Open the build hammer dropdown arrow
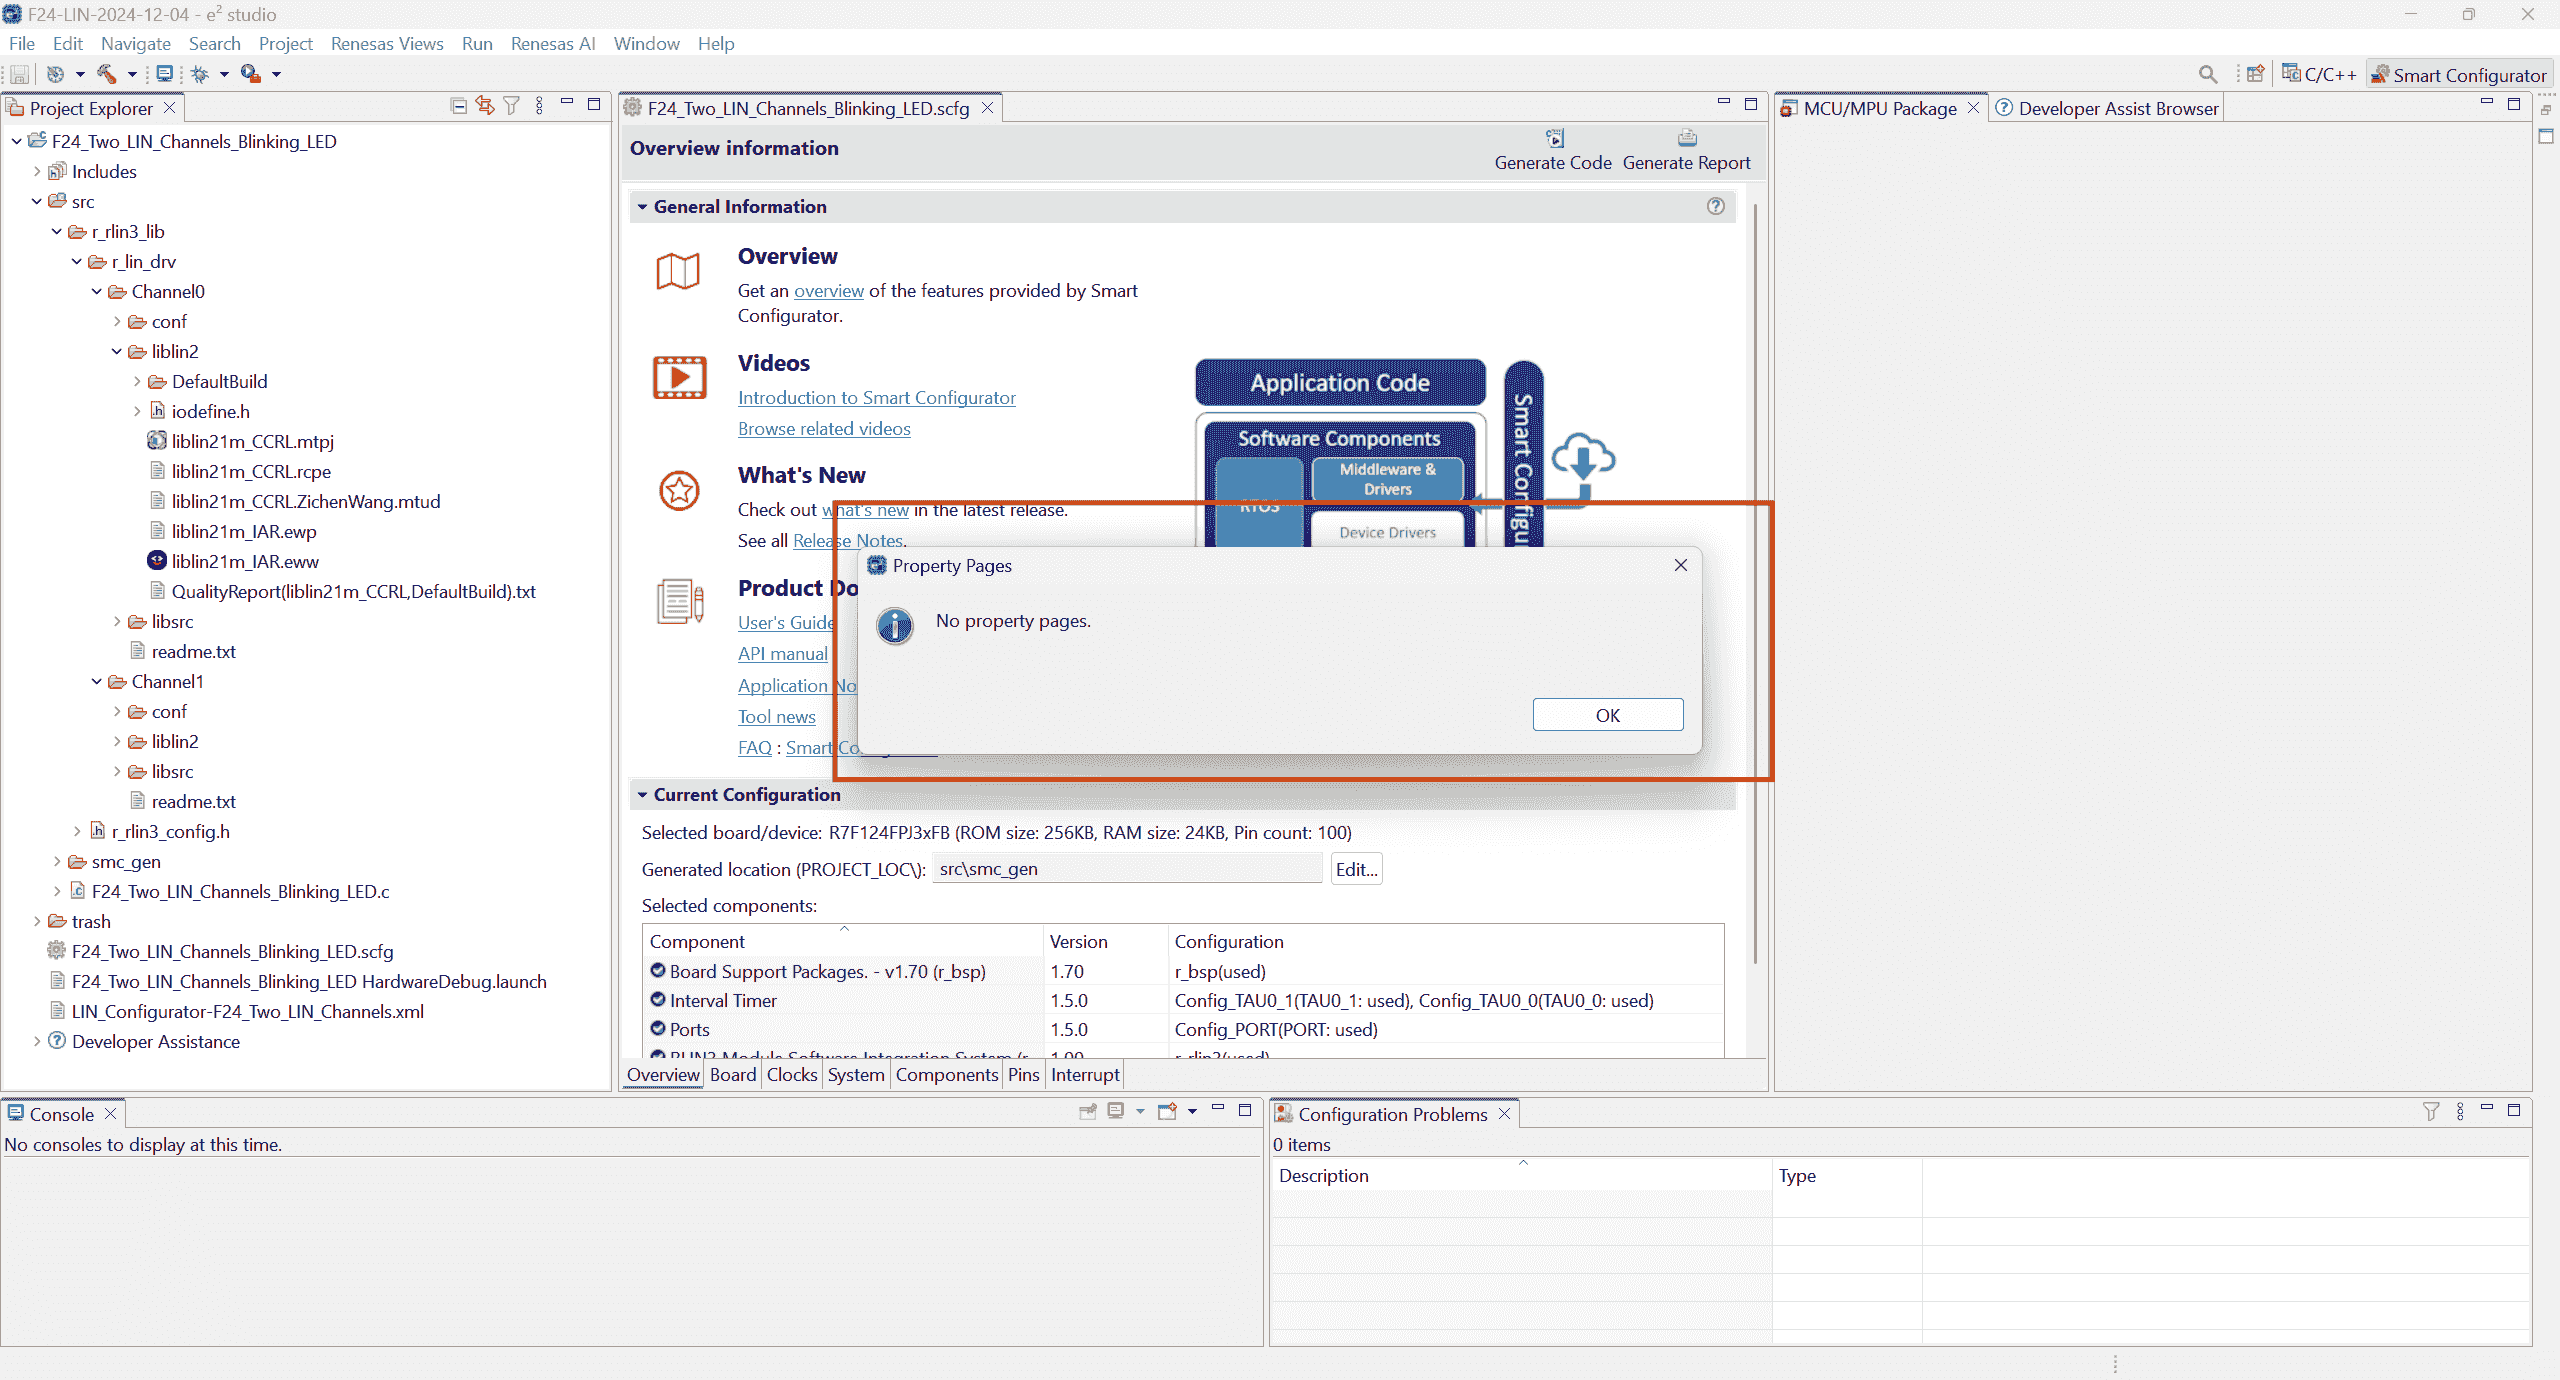 coord(132,74)
